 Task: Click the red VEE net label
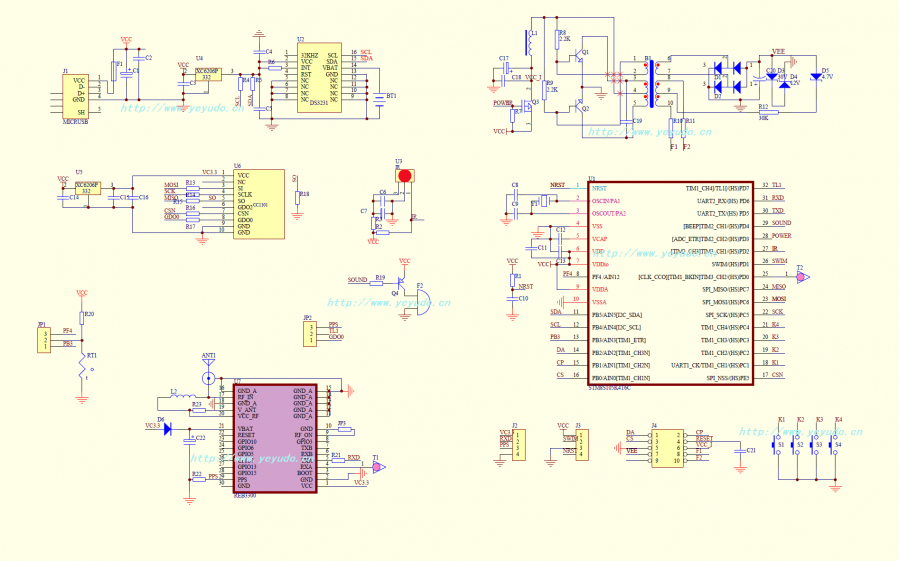pyautogui.click(x=778, y=50)
